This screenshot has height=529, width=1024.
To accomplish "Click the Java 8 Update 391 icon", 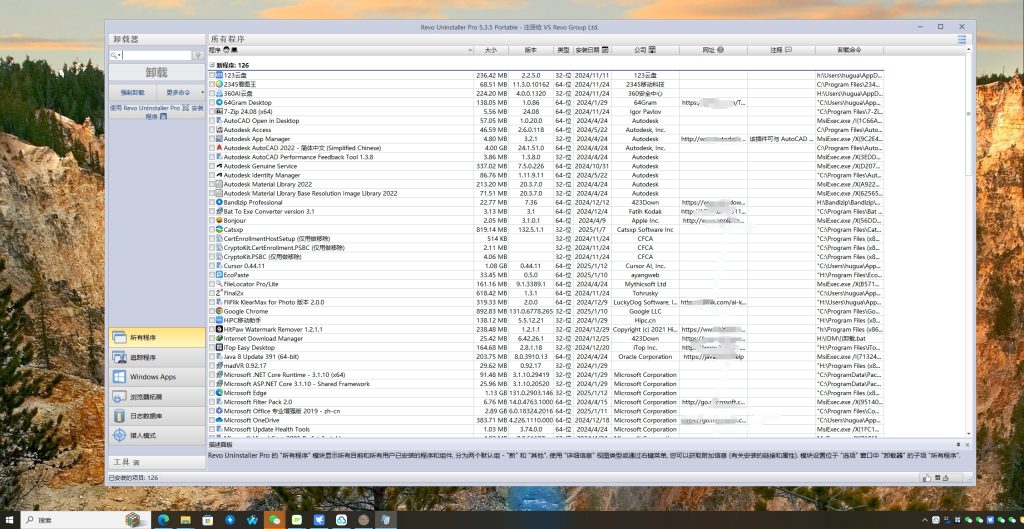I will [219, 357].
